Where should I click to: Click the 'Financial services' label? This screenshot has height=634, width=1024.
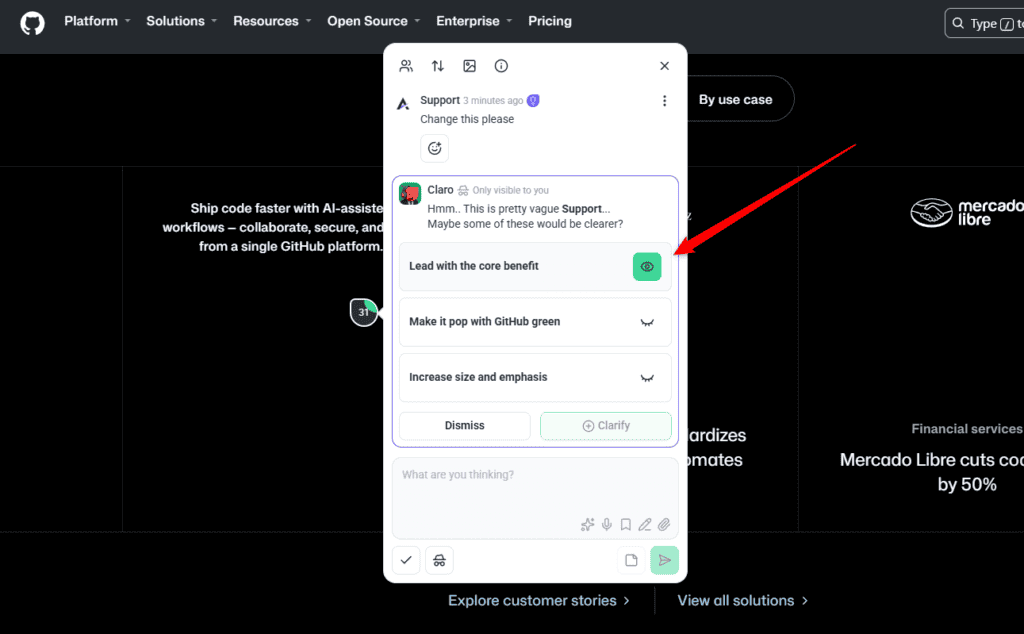tap(967, 429)
